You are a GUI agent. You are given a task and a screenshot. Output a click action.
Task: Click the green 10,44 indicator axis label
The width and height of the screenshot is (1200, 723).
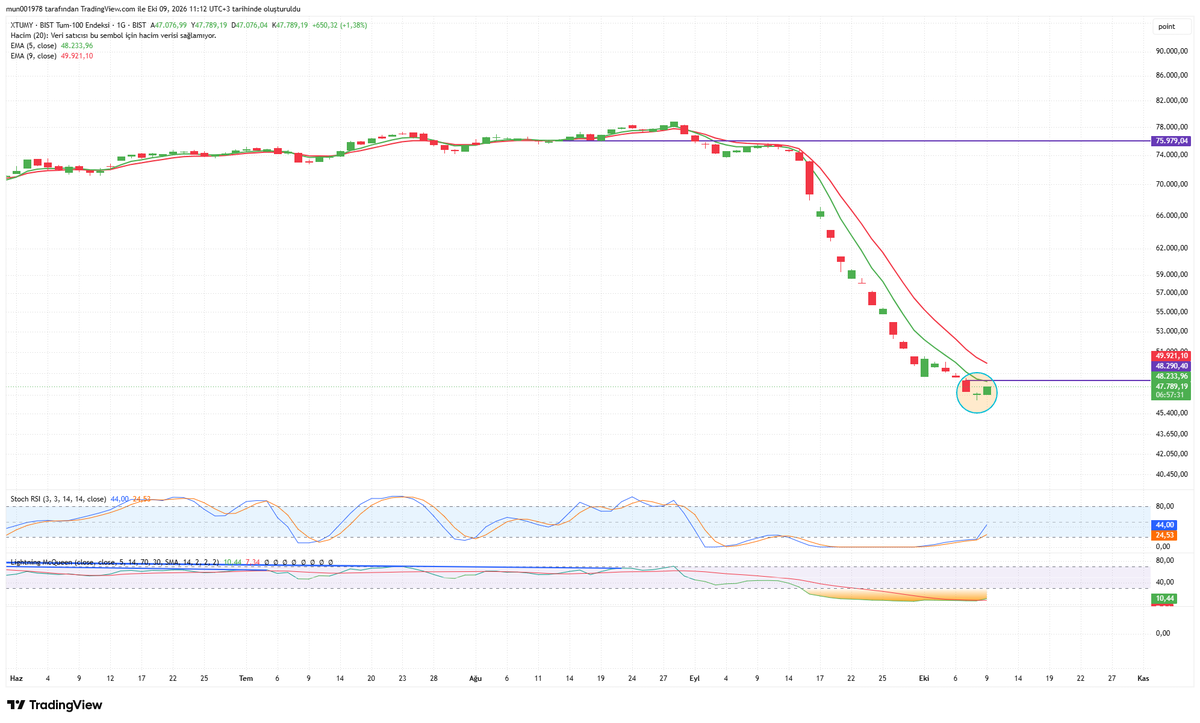click(1163, 598)
